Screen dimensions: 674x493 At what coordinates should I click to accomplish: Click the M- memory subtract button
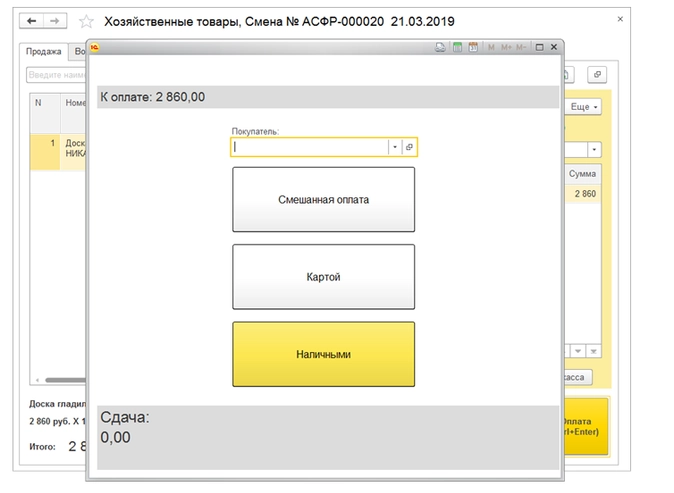point(521,47)
